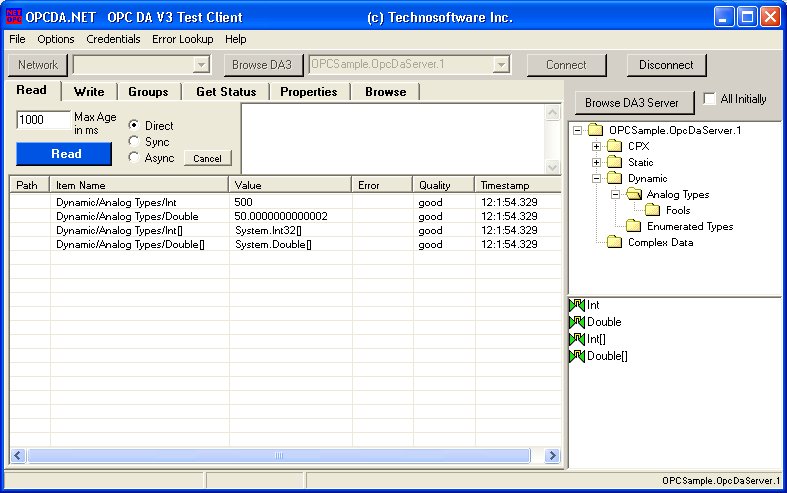Image resolution: width=787 pixels, height=493 pixels.
Task: Click the Quality column header
Action: tap(444, 185)
